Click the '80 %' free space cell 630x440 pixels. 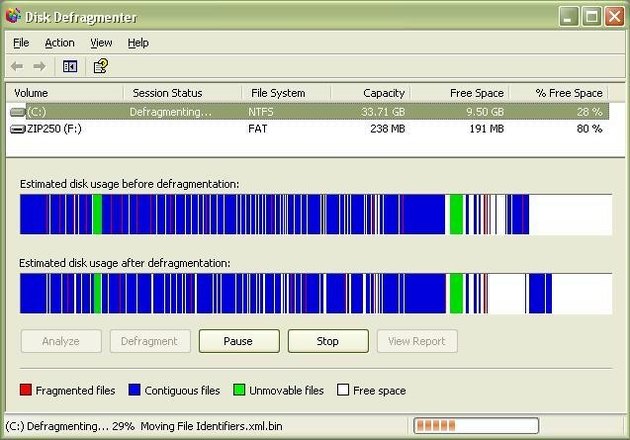[x=589, y=129]
